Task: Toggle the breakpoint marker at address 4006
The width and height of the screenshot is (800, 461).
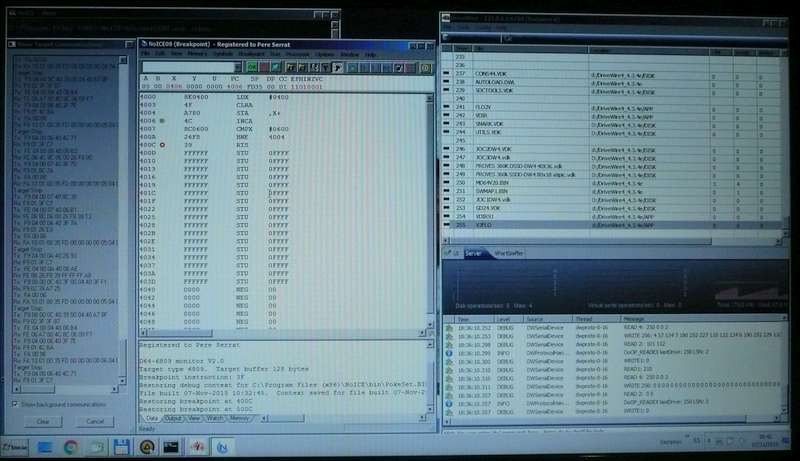Action: click(162, 119)
